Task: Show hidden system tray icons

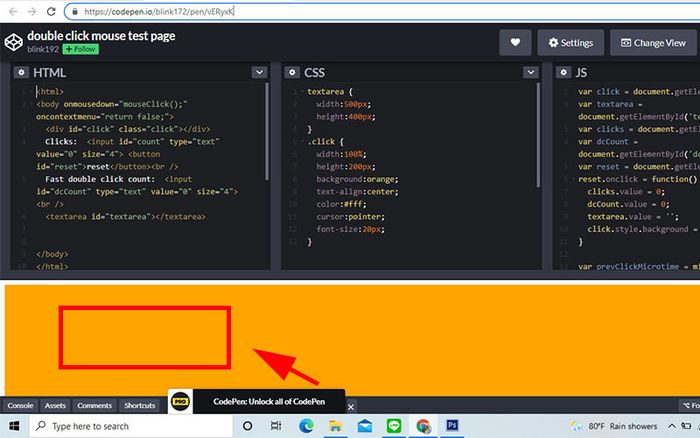Action: [671, 426]
